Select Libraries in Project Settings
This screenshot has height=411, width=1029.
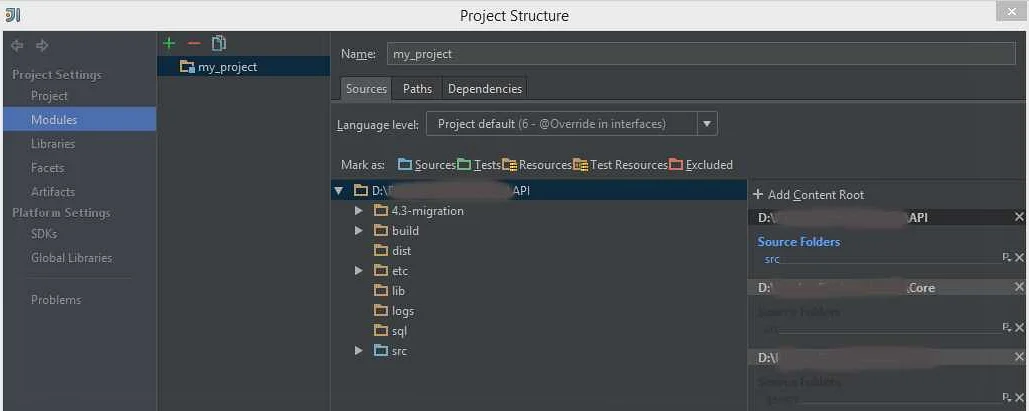click(53, 144)
